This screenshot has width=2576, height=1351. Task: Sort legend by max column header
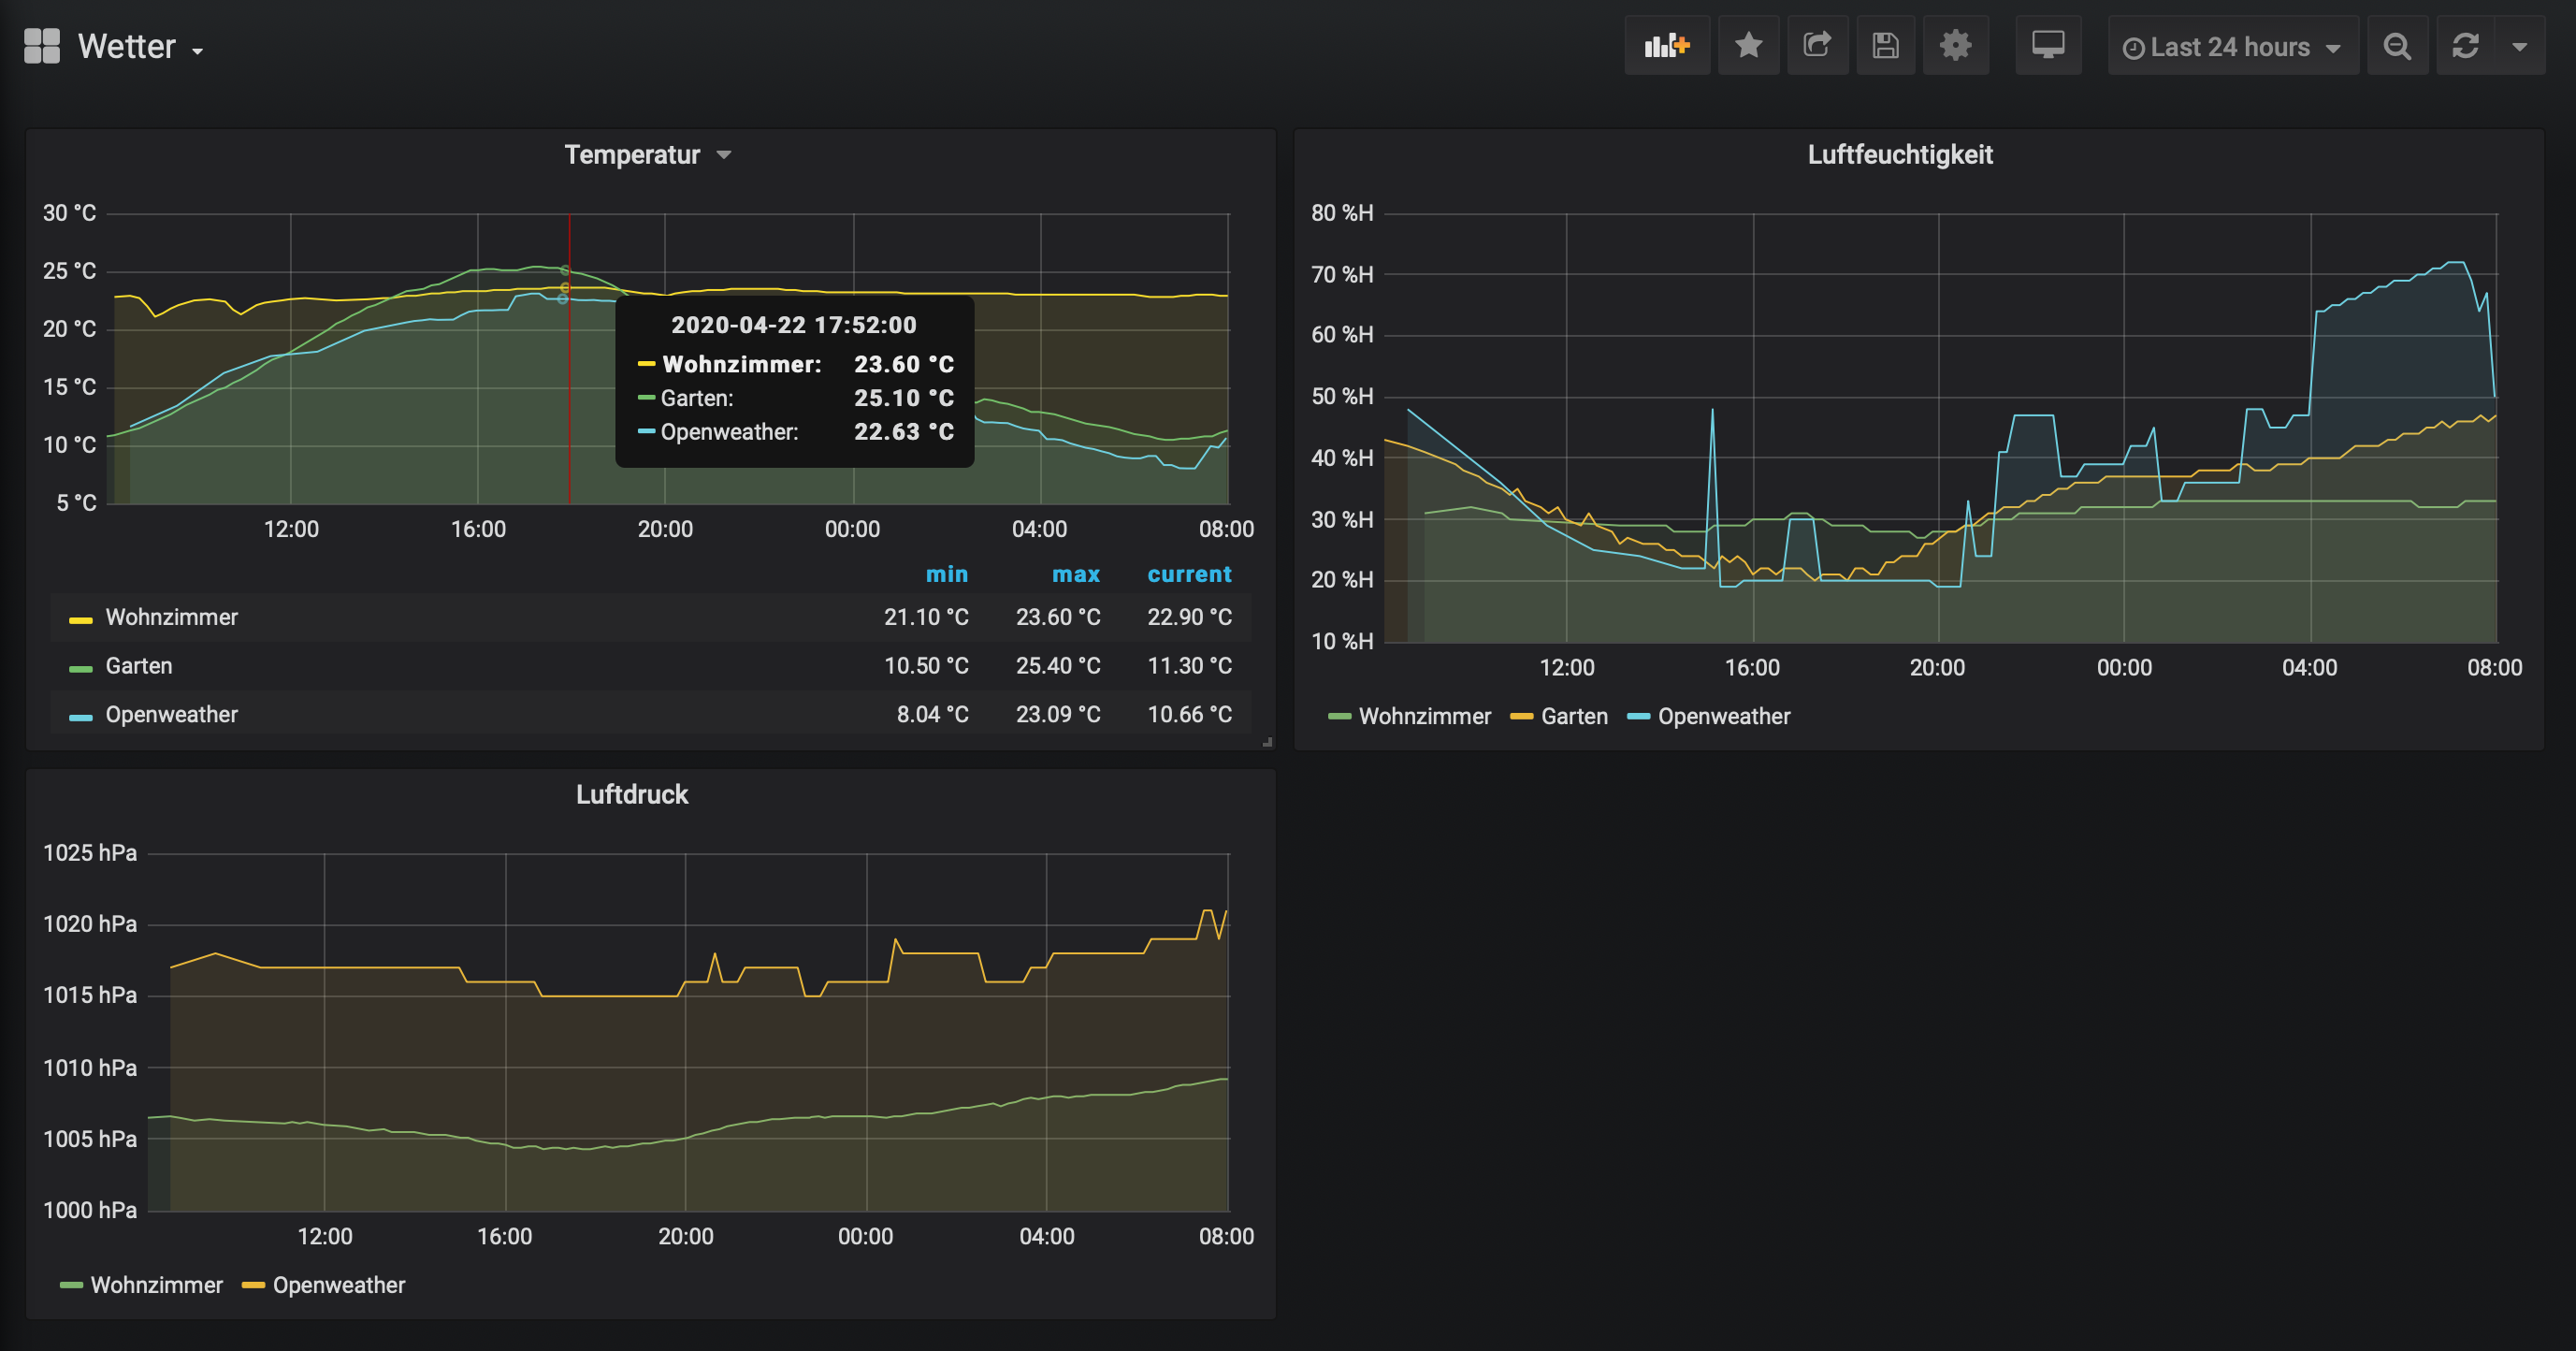pos(1075,574)
